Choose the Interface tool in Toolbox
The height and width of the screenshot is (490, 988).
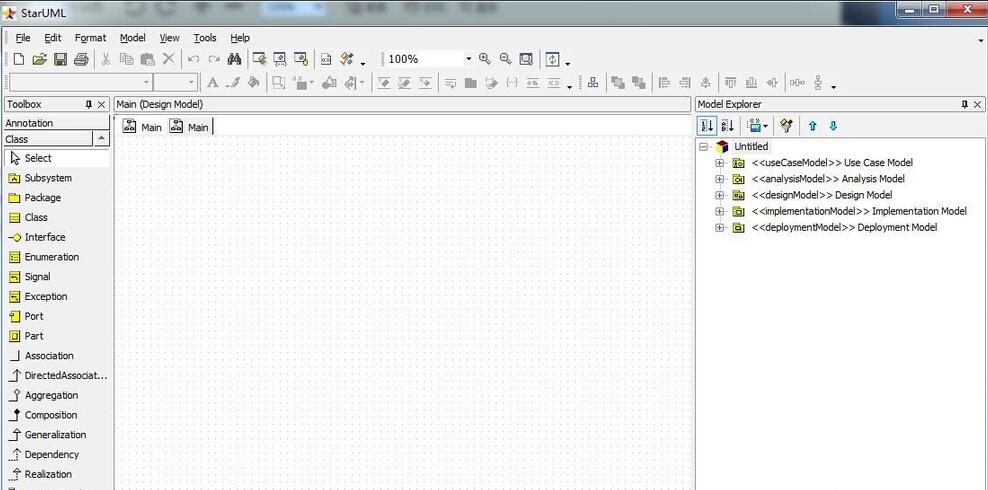(x=57, y=237)
